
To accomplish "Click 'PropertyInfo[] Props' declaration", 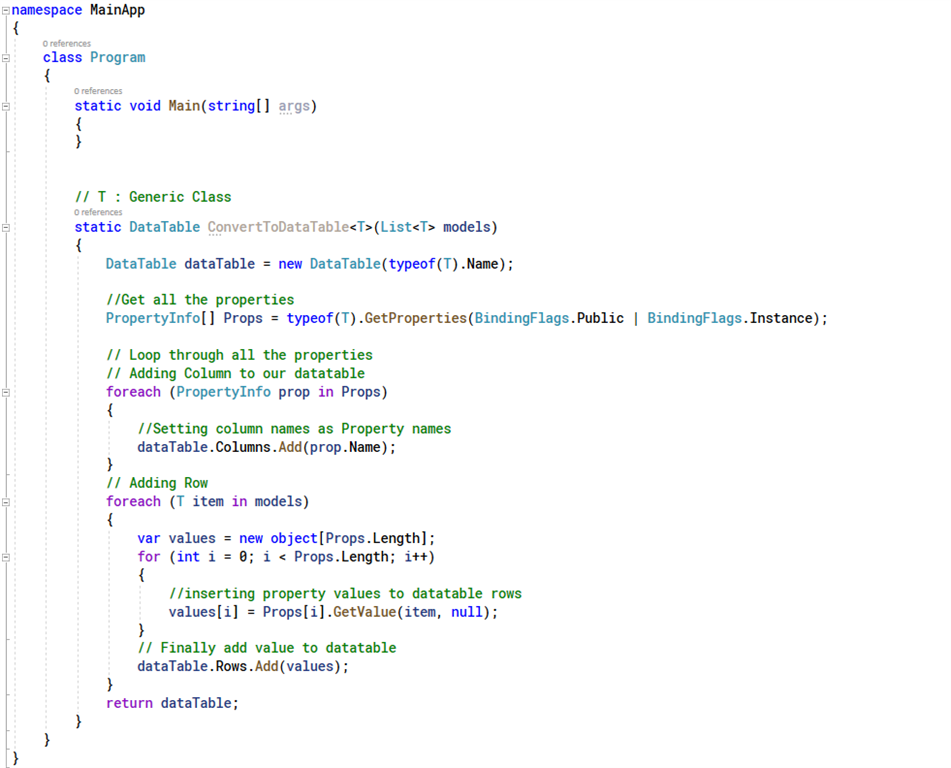I will 184,318.
